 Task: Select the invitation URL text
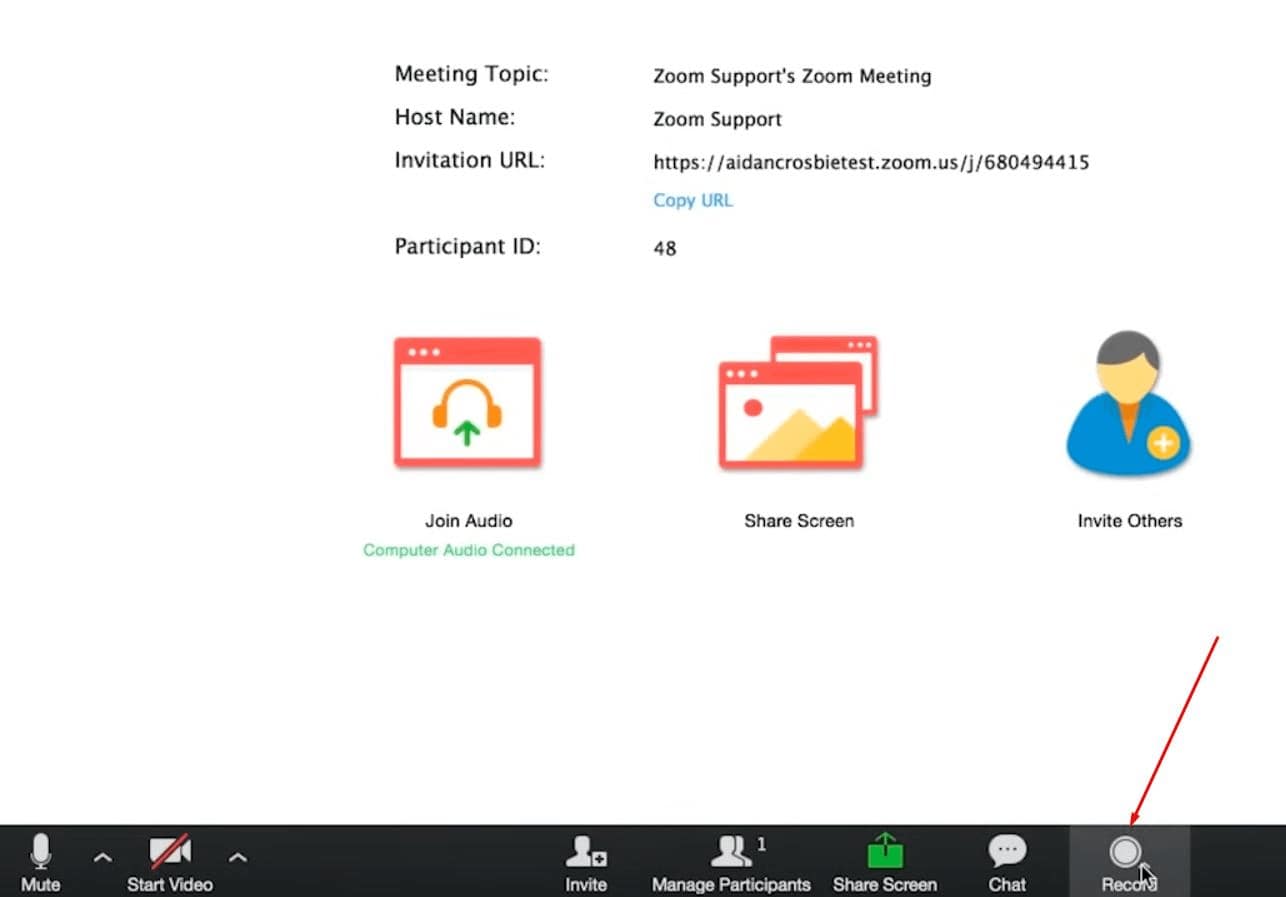[871, 162]
